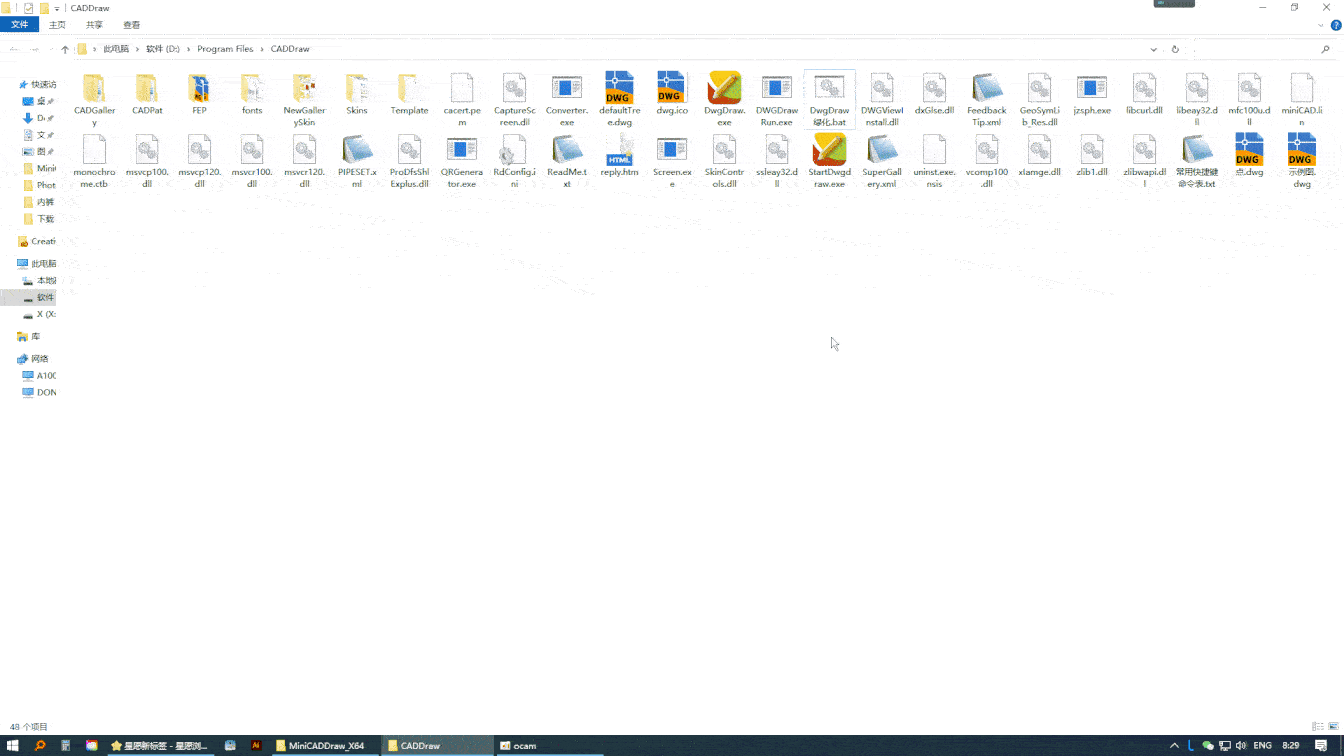
Task: Select the CaptureScreen.dll file
Action: click(x=514, y=100)
